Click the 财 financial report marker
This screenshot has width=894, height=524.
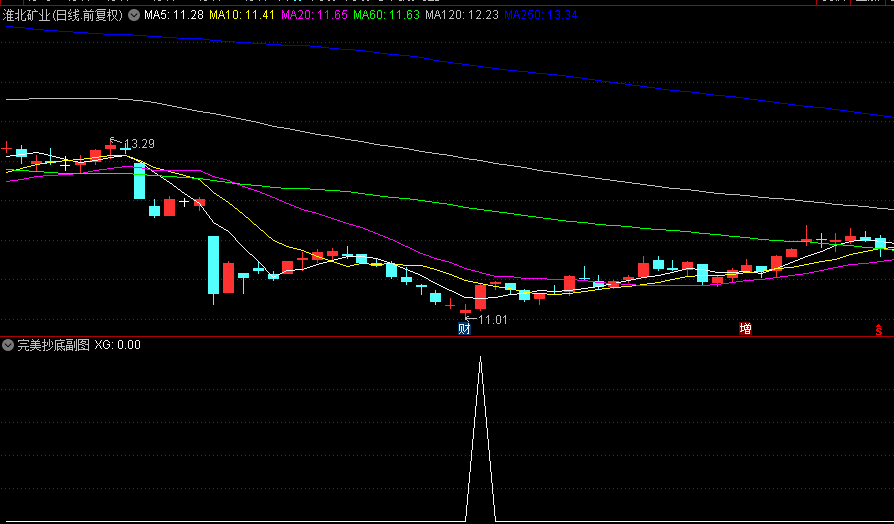click(x=464, y=329)
